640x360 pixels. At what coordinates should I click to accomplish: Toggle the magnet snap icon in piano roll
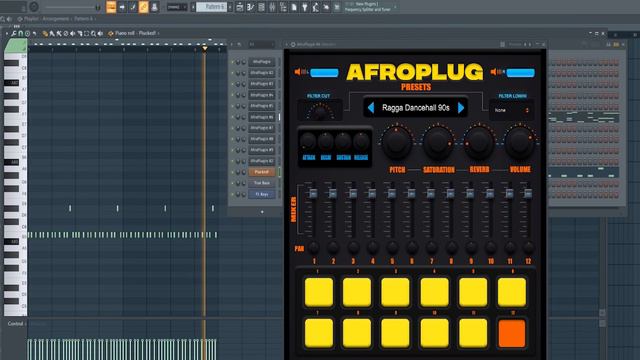tap(20, 33)
